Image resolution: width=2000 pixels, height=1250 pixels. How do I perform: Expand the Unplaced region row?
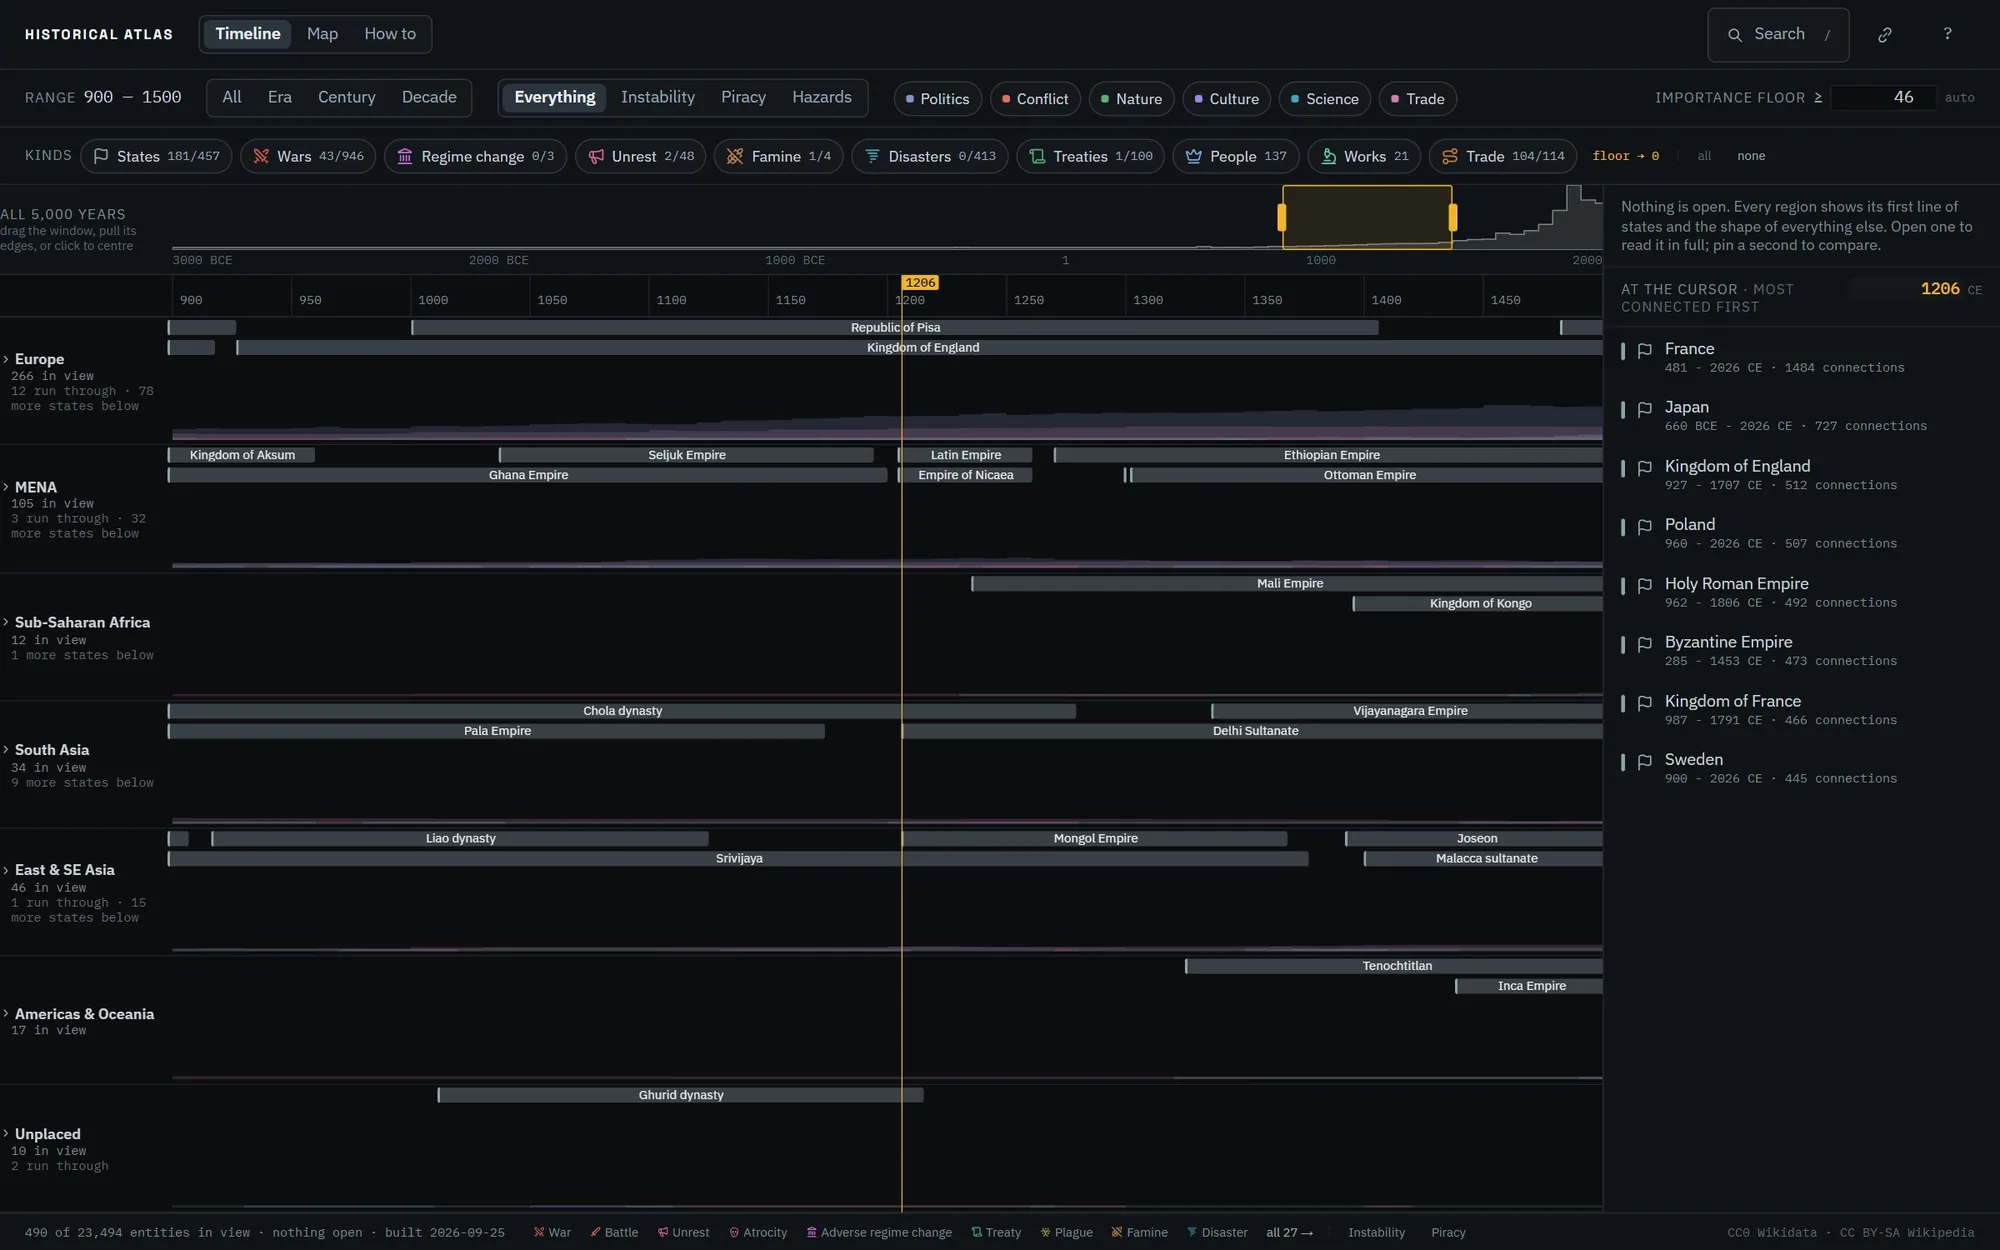pos(42,1134)
